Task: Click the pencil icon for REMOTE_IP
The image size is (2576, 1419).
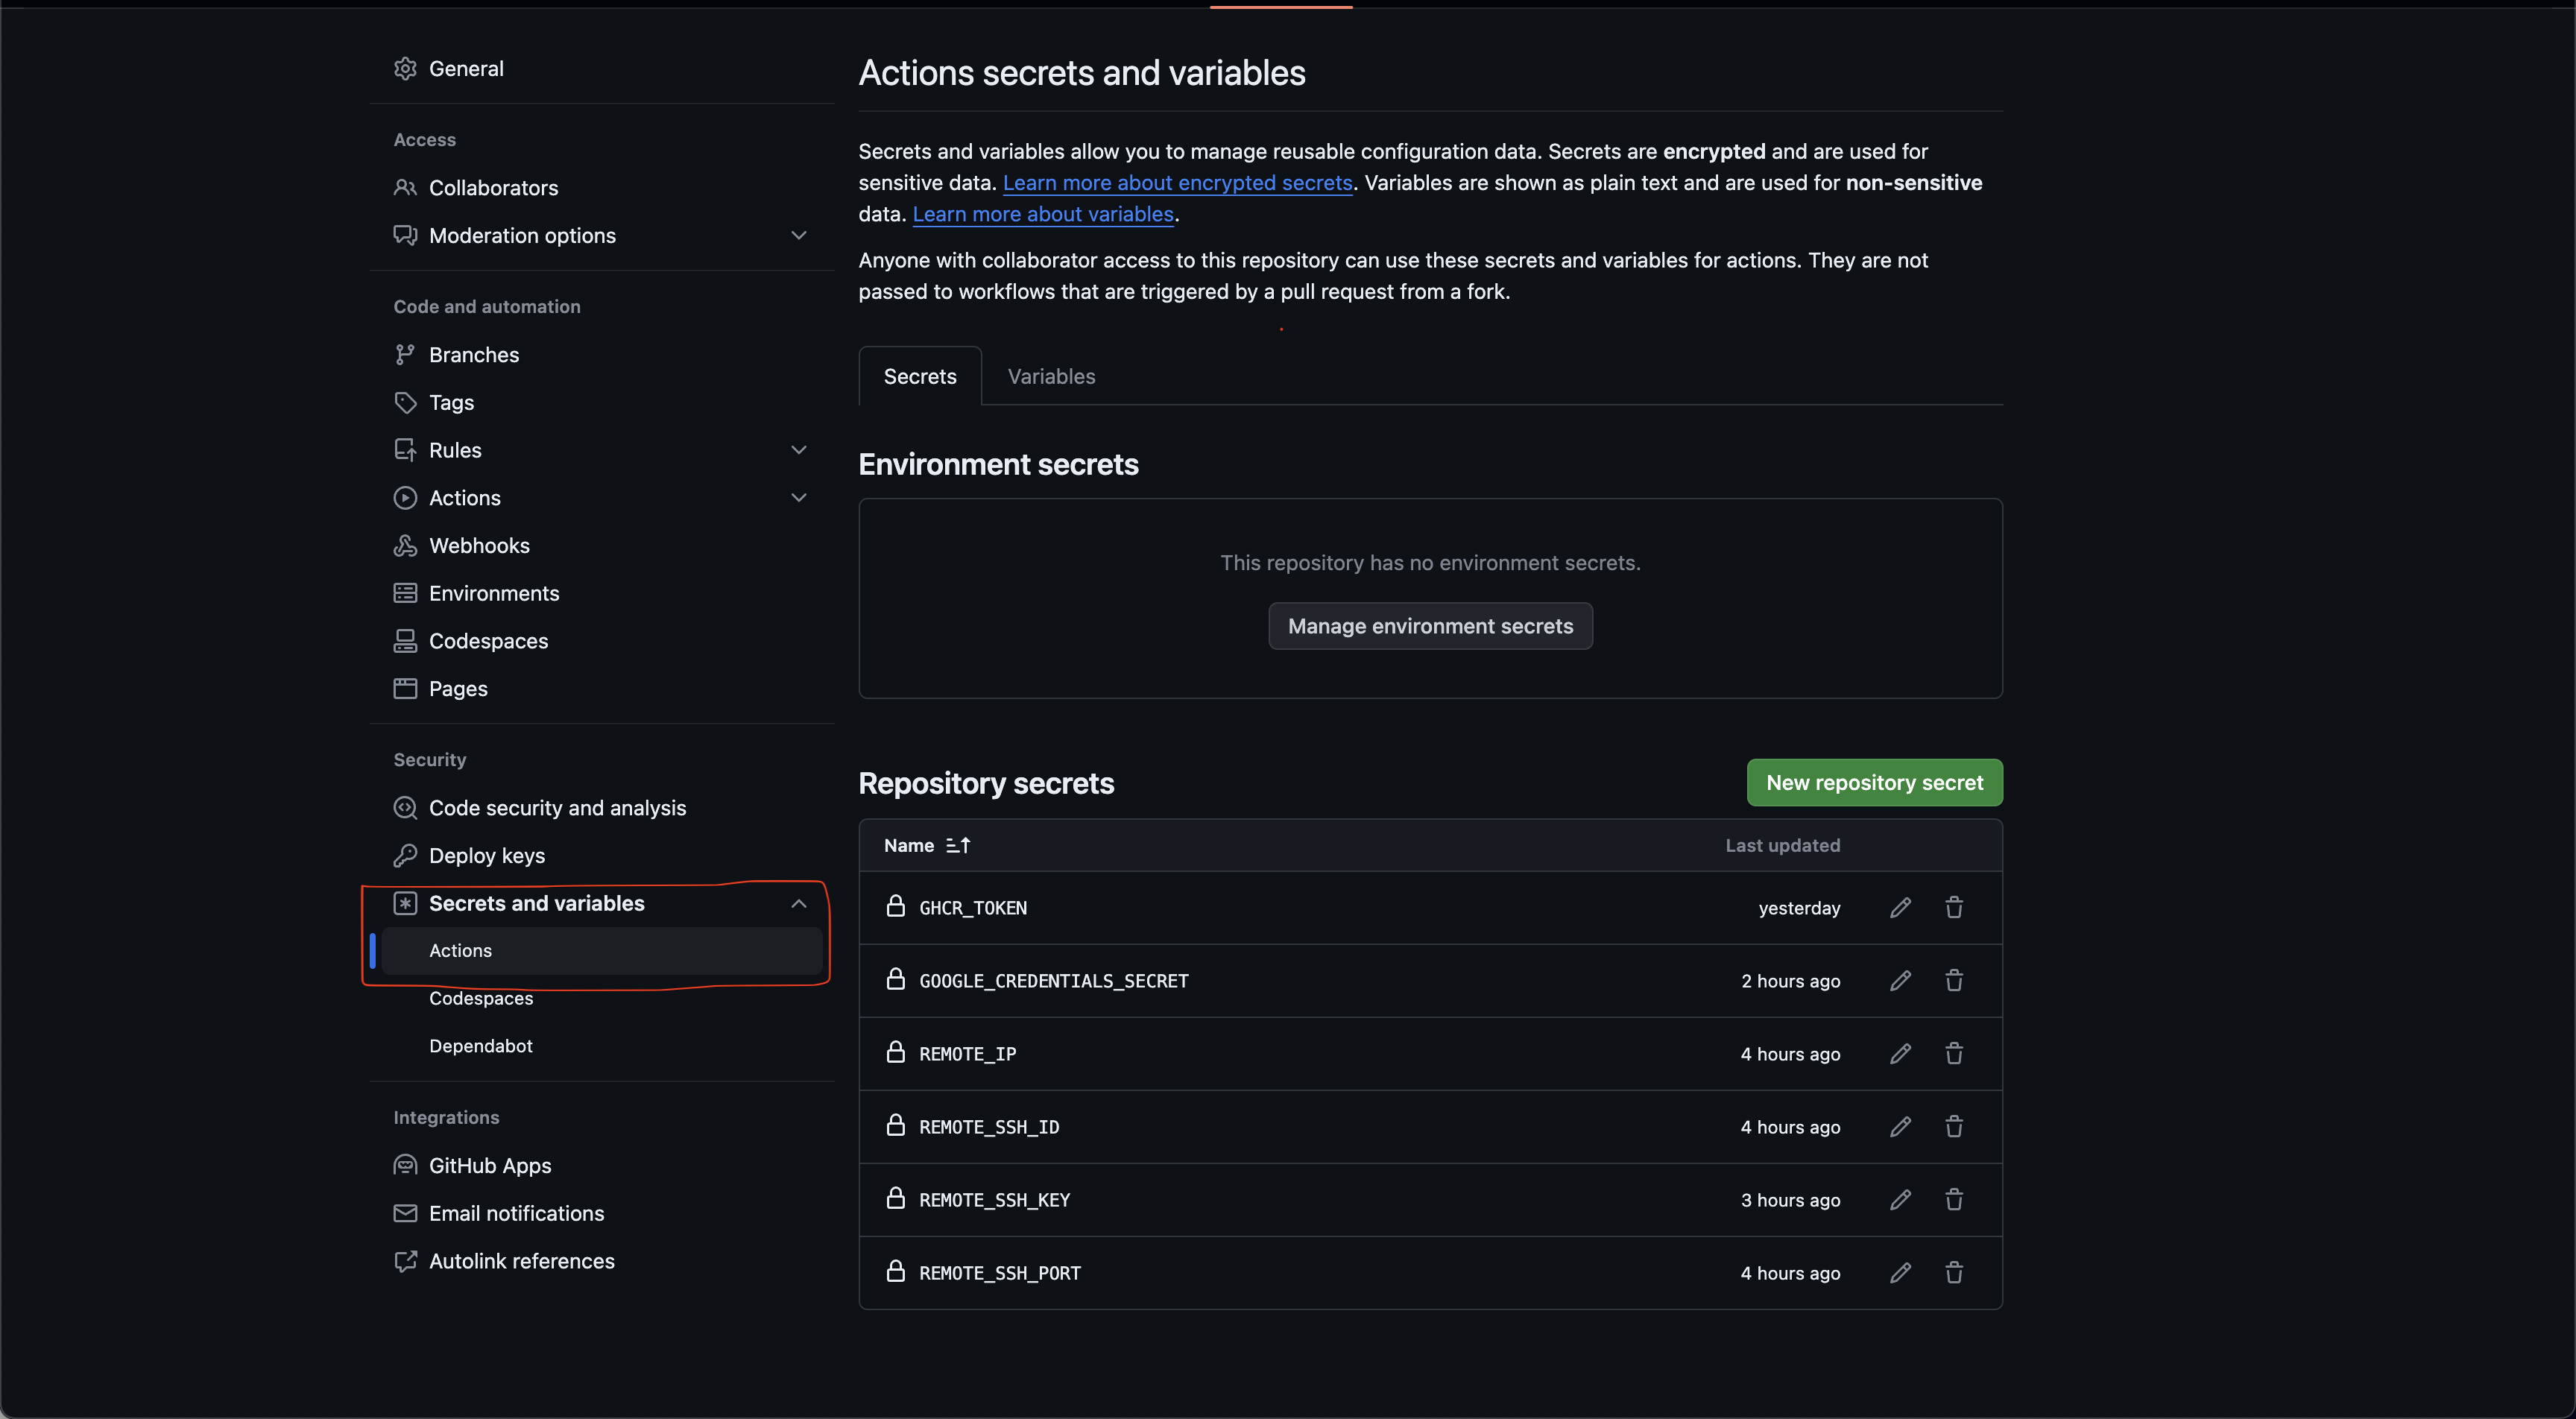Action: coord(1900,1053)
